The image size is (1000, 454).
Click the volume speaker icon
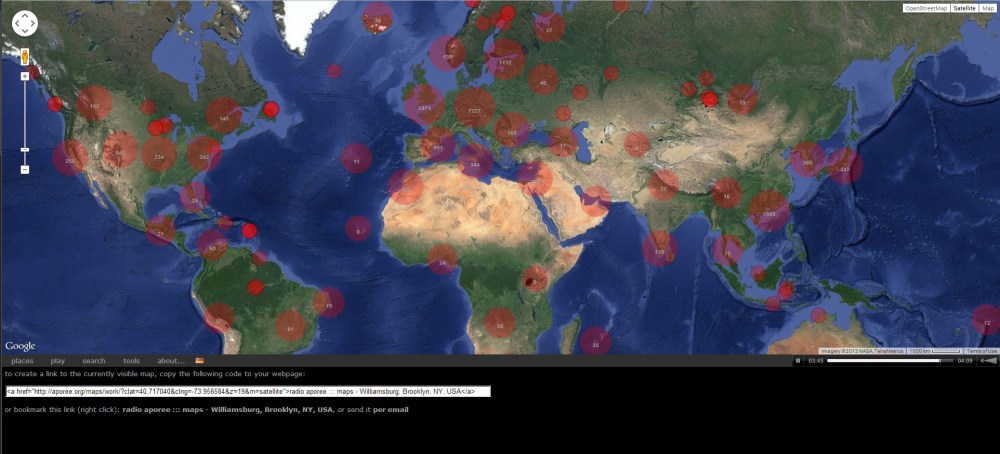point(985,360)
